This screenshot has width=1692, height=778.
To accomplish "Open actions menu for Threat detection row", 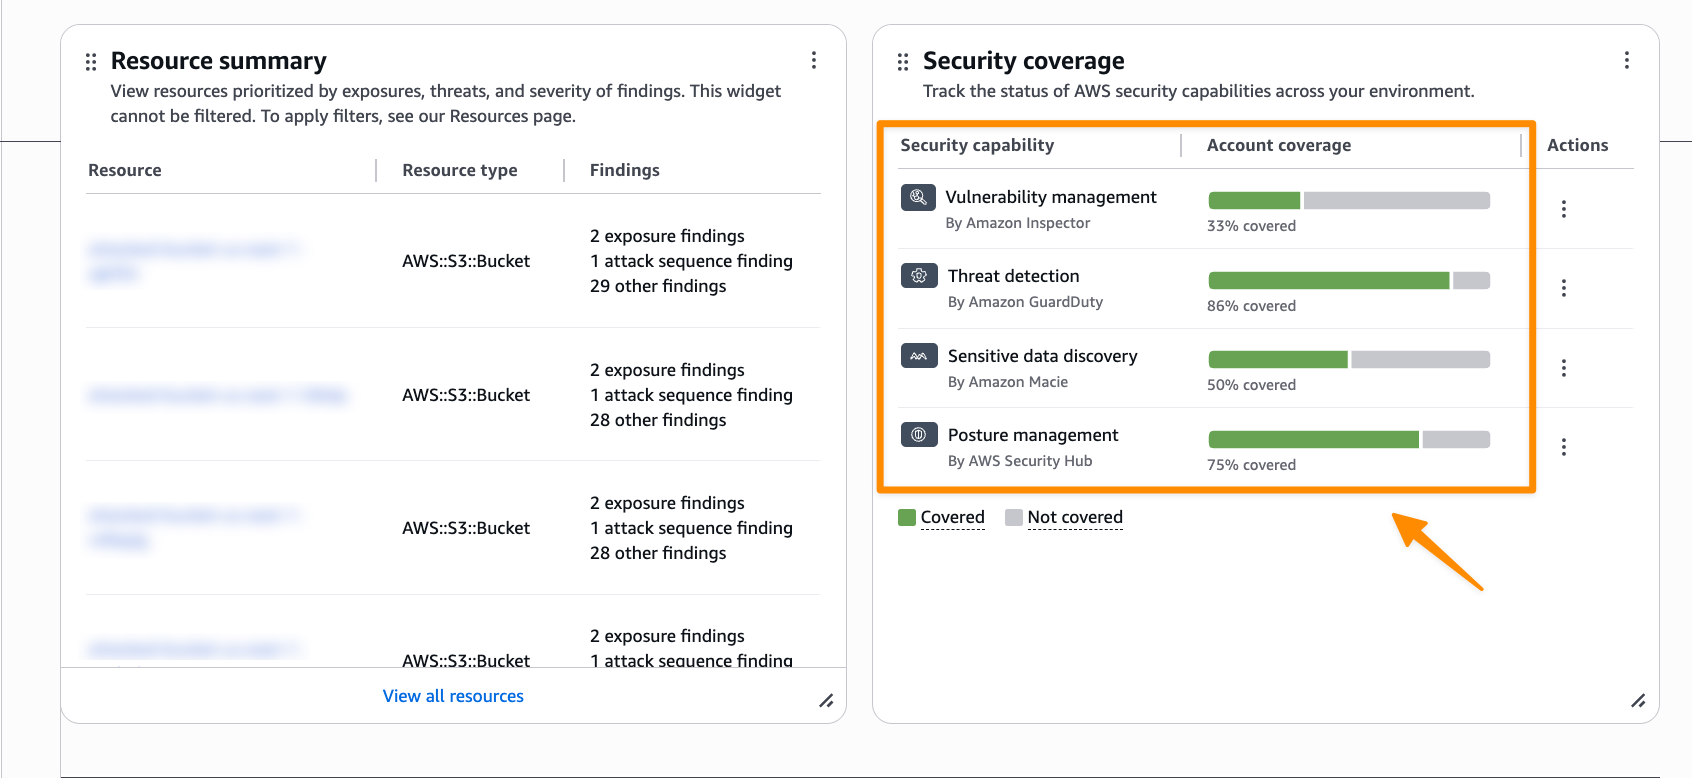I will [1564, 288].
